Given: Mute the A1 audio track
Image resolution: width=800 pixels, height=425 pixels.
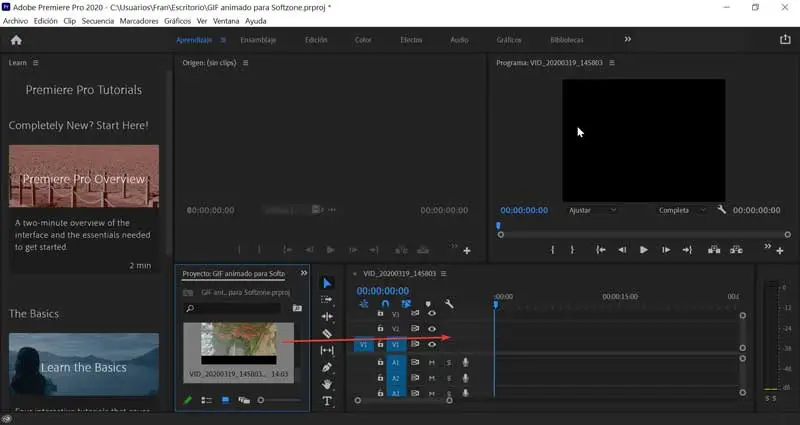Looking at the screenshot, I should tap(432, 362).
